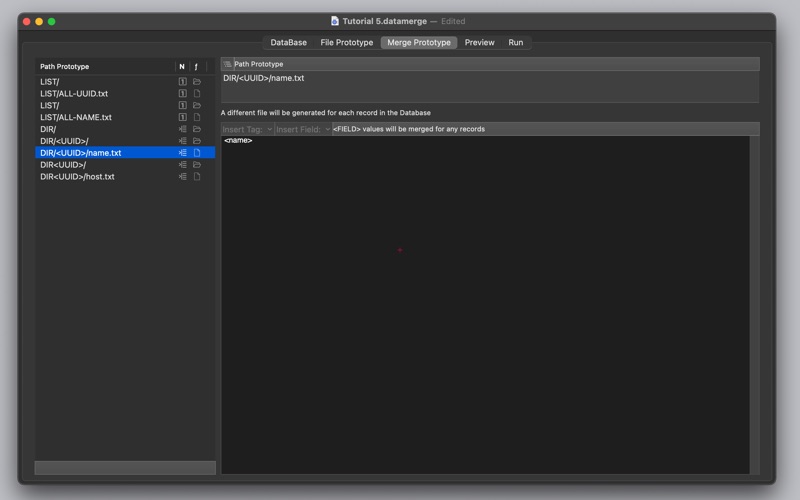Click the file type icon on LIST/ALL-UUID.txt row

(196, 93)
